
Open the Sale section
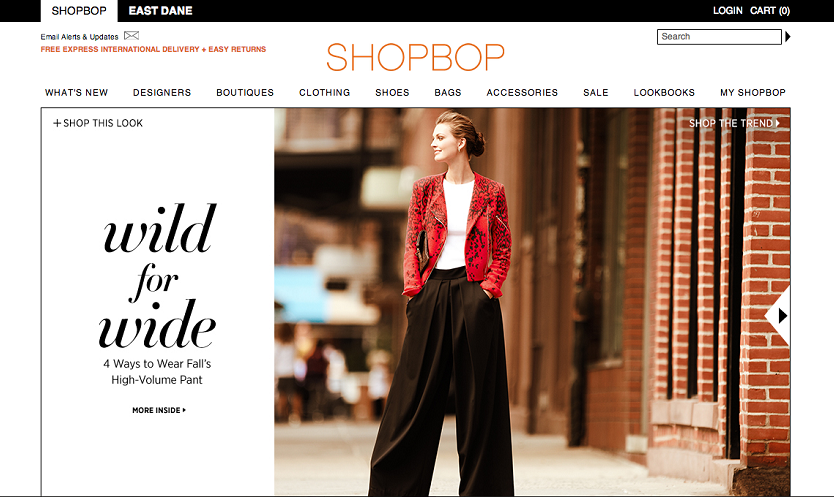coord(596,93)
